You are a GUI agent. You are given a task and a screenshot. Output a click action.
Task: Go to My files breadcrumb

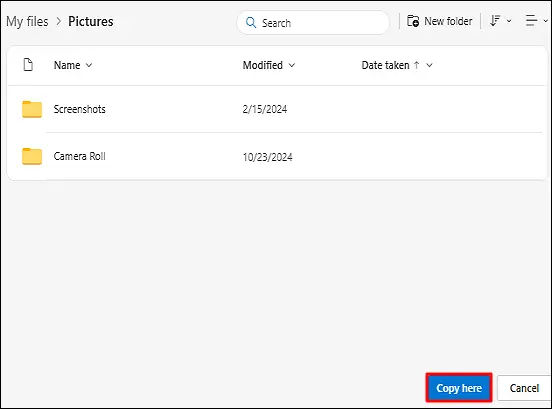pyautogui.click(x=27, y=21)
